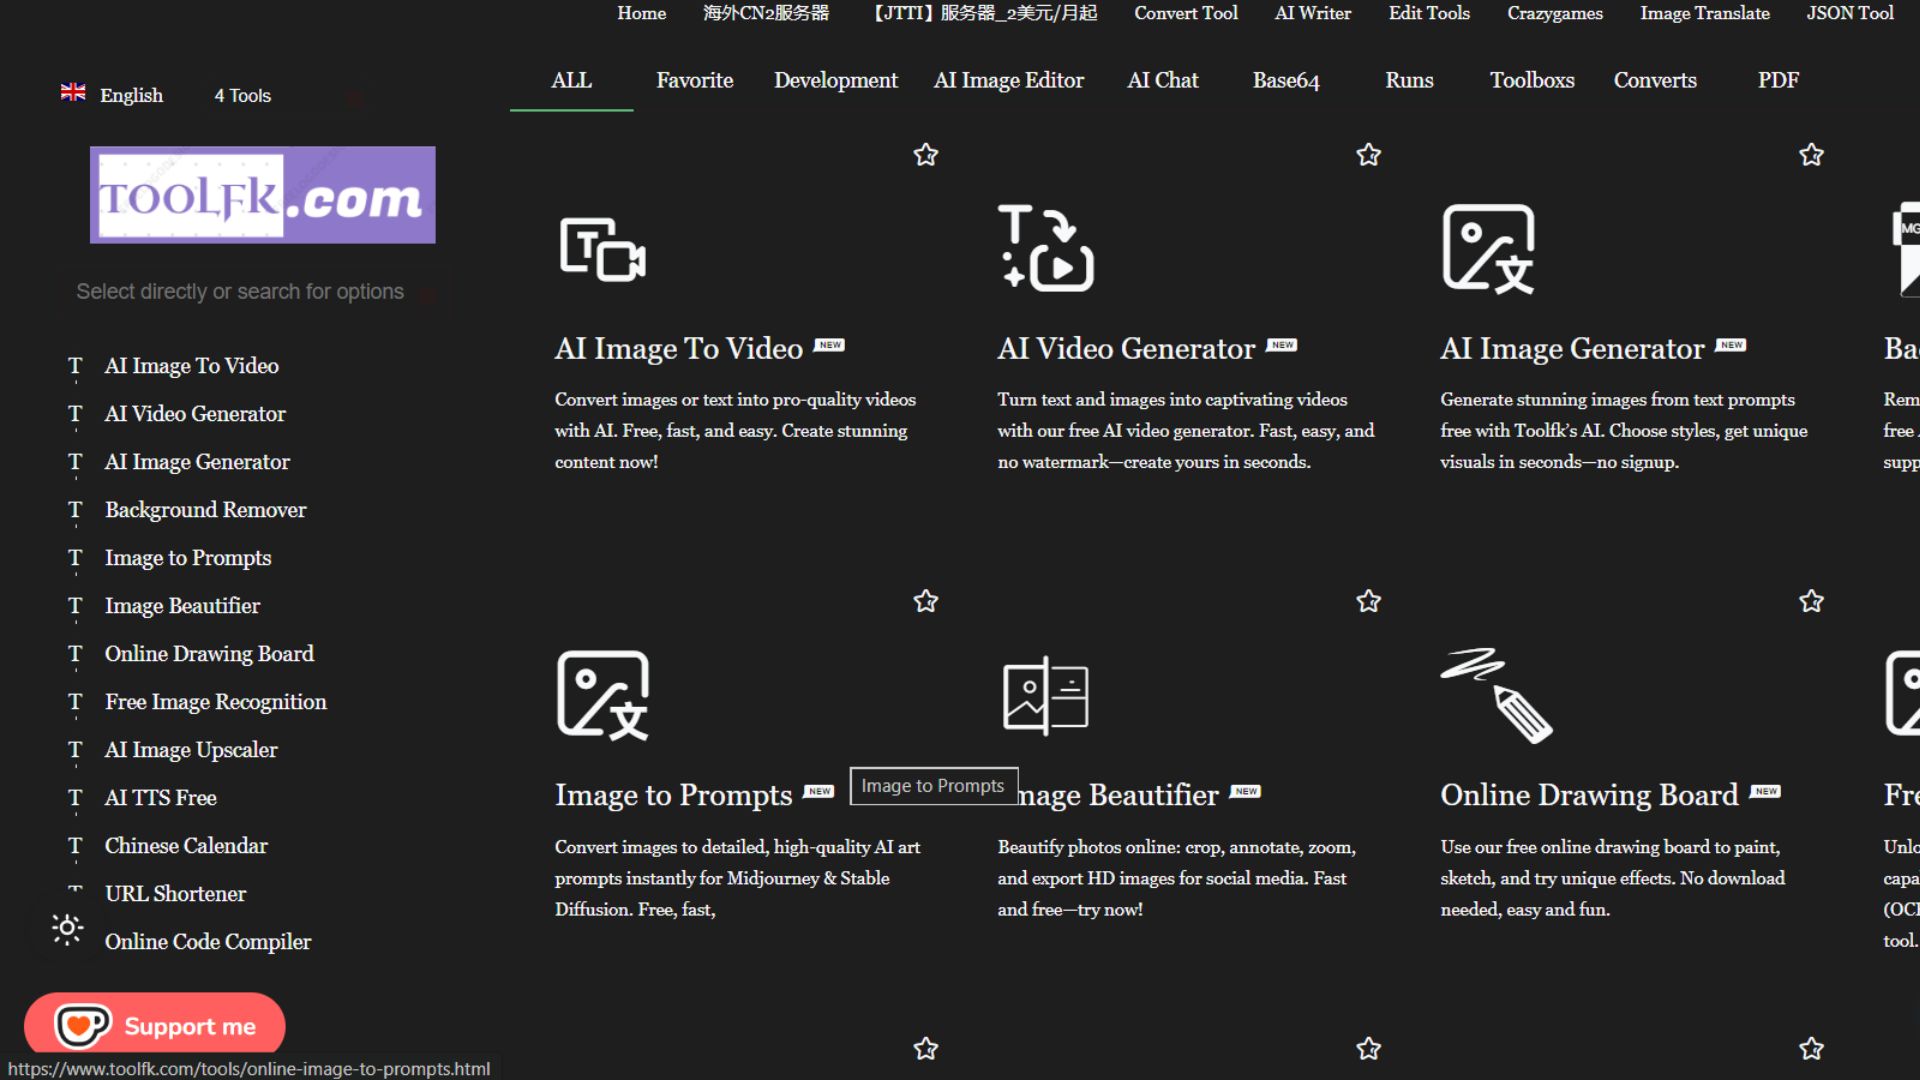Toggle light mode with sun icon
Image resolution: width=1920 pixels, height=1080 pixels.
click(x=67, y=929)
